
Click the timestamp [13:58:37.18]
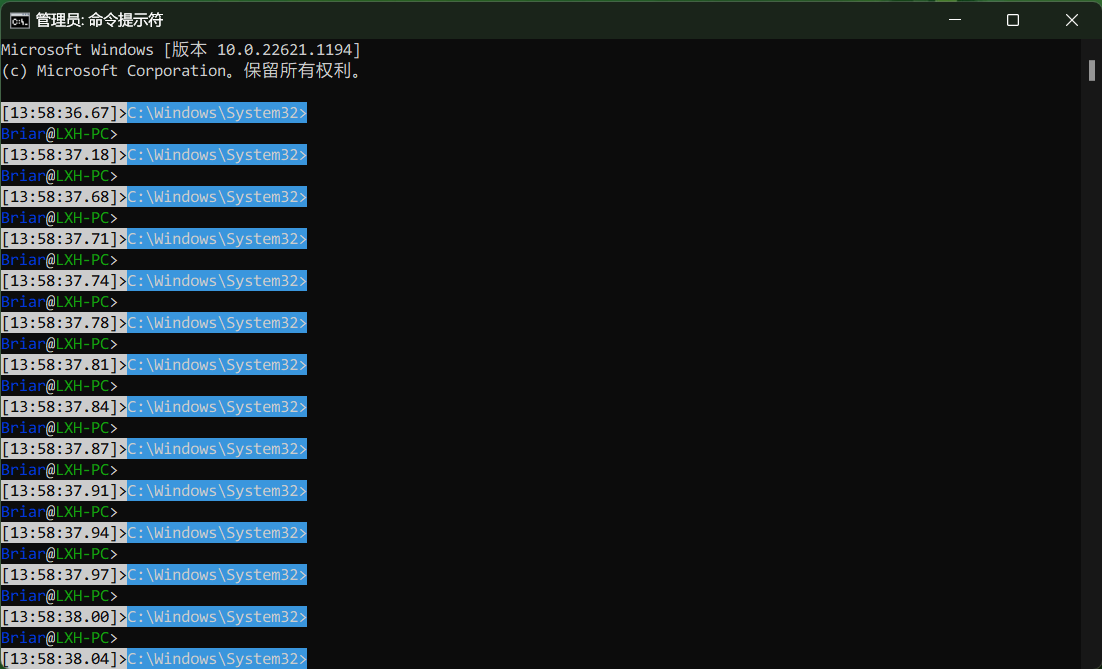60,155
